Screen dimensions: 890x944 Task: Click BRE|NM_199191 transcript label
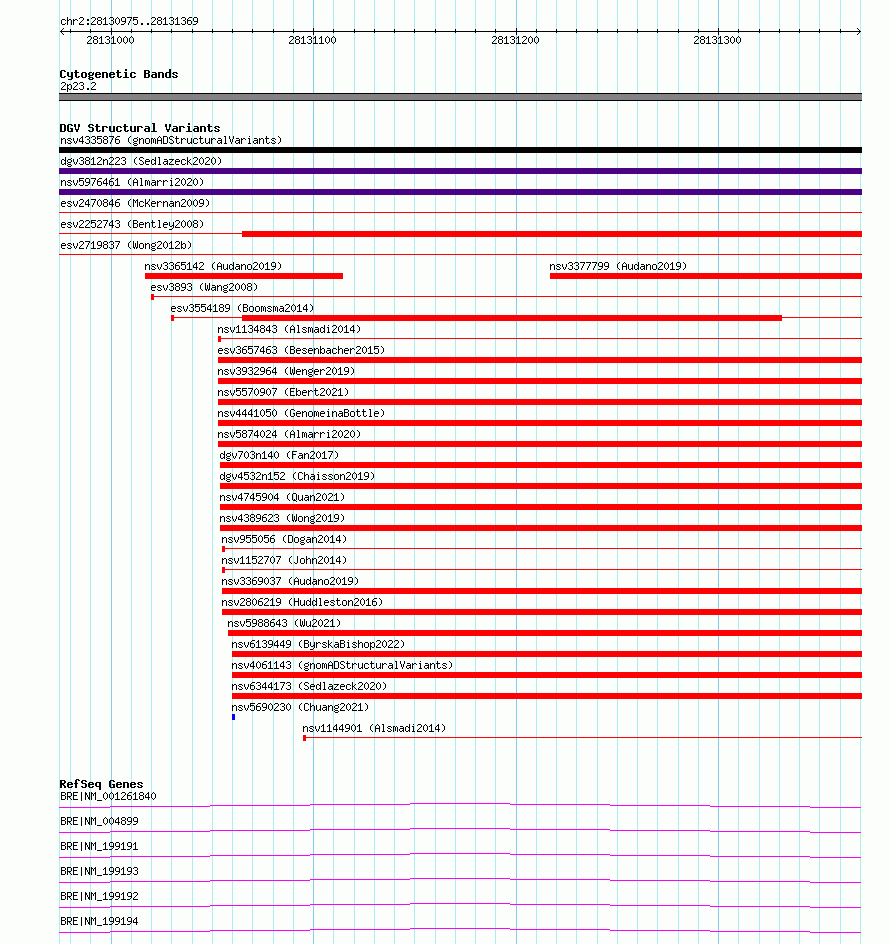tap(99, 846)
